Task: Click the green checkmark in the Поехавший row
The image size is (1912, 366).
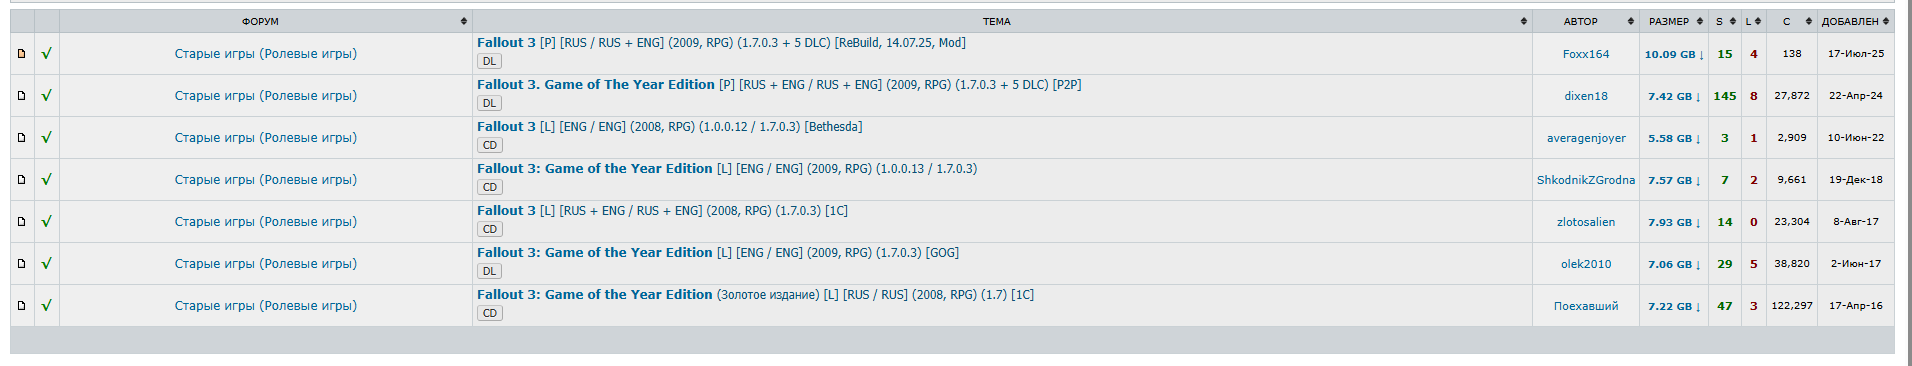Action: (46, 306)
